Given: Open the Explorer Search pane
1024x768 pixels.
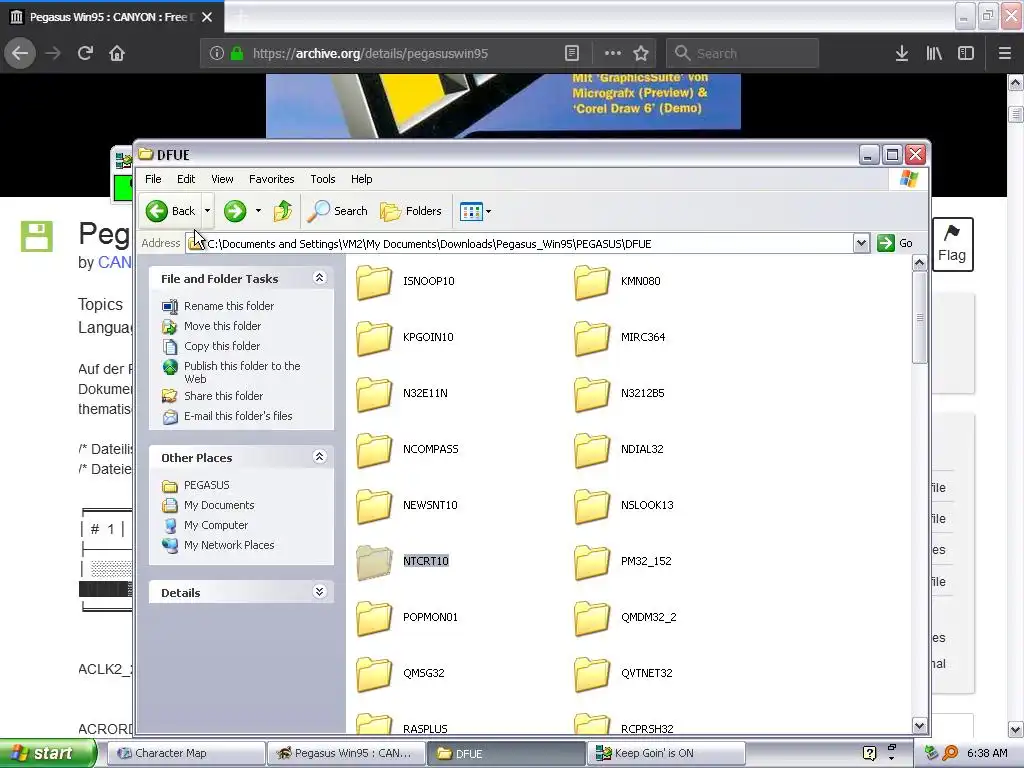Looking at the screenshot, I should pos(338,211).
